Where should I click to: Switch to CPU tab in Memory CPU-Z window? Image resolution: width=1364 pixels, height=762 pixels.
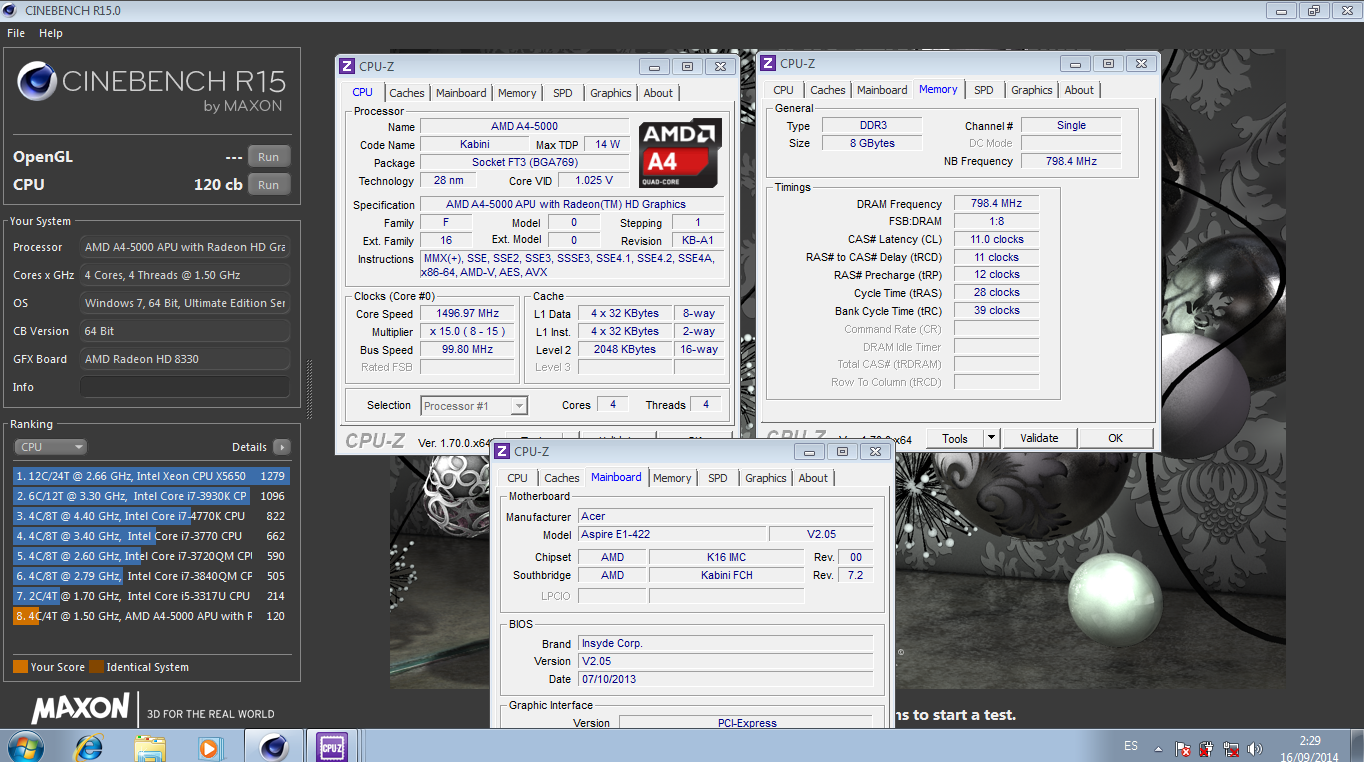tap(784, 90)
